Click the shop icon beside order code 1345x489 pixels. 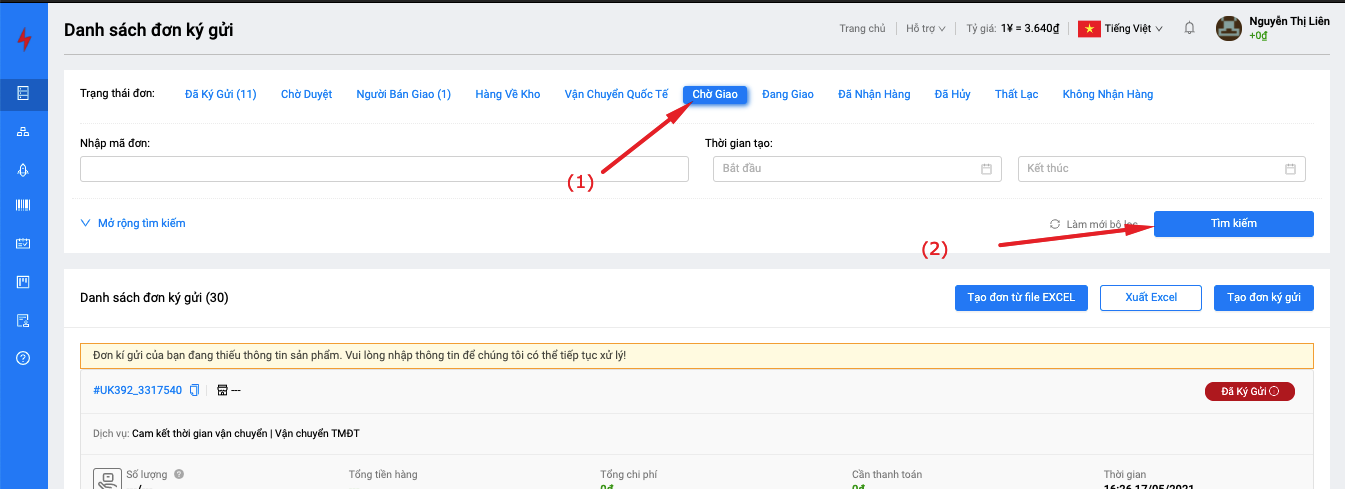coord(222,390)
